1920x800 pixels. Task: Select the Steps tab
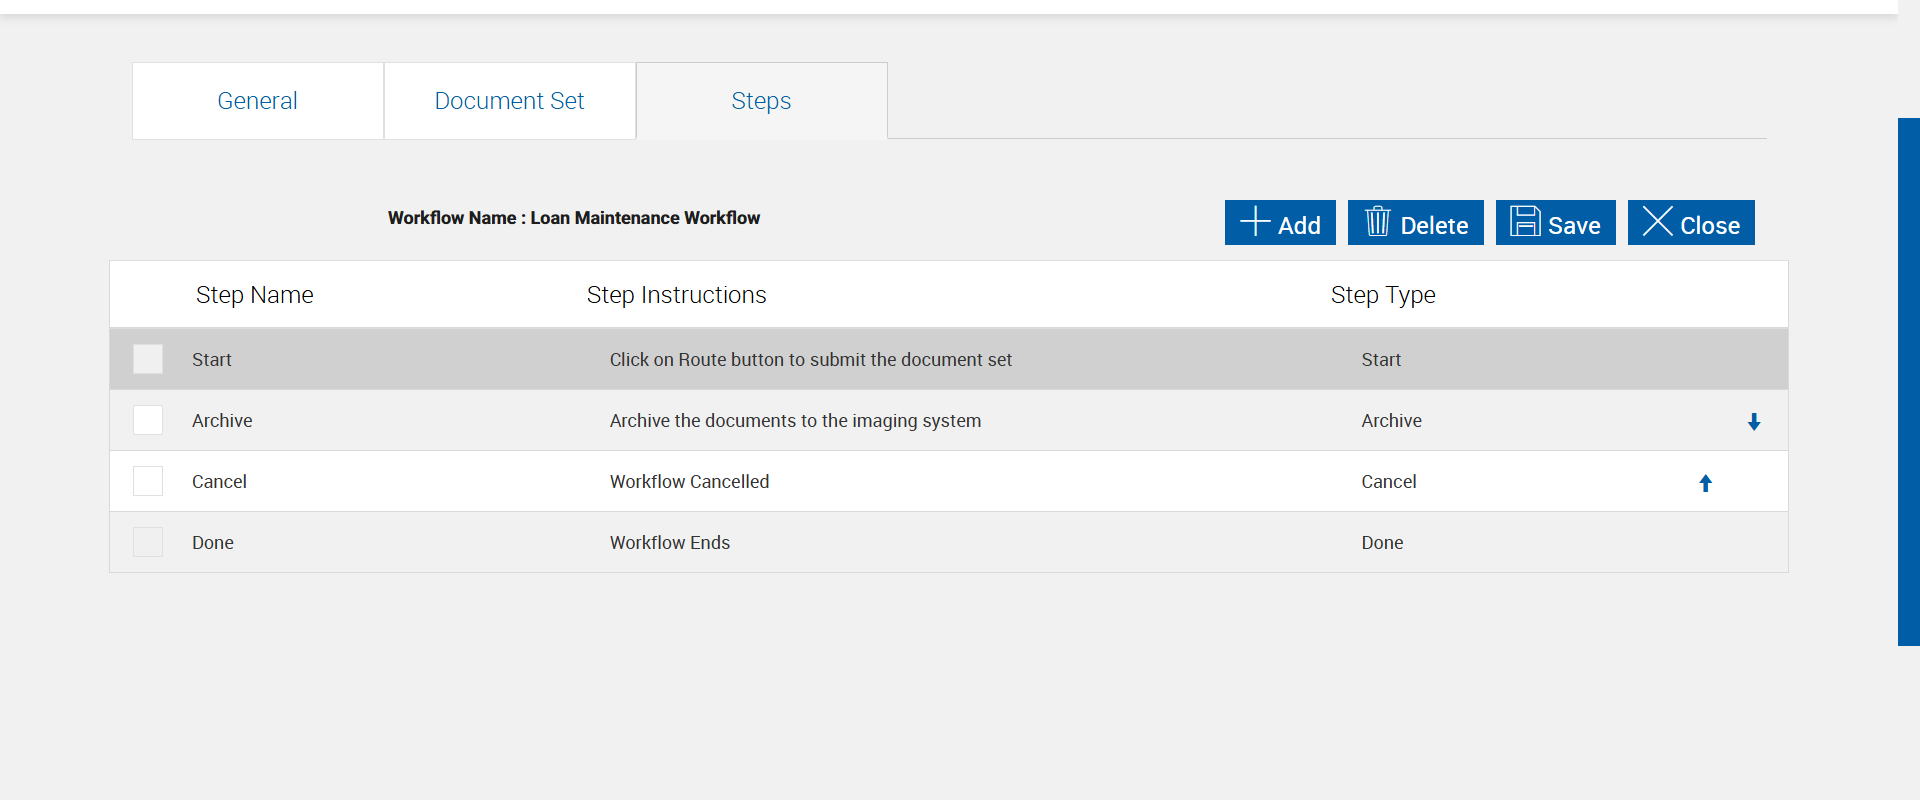[x=761, y=101]
